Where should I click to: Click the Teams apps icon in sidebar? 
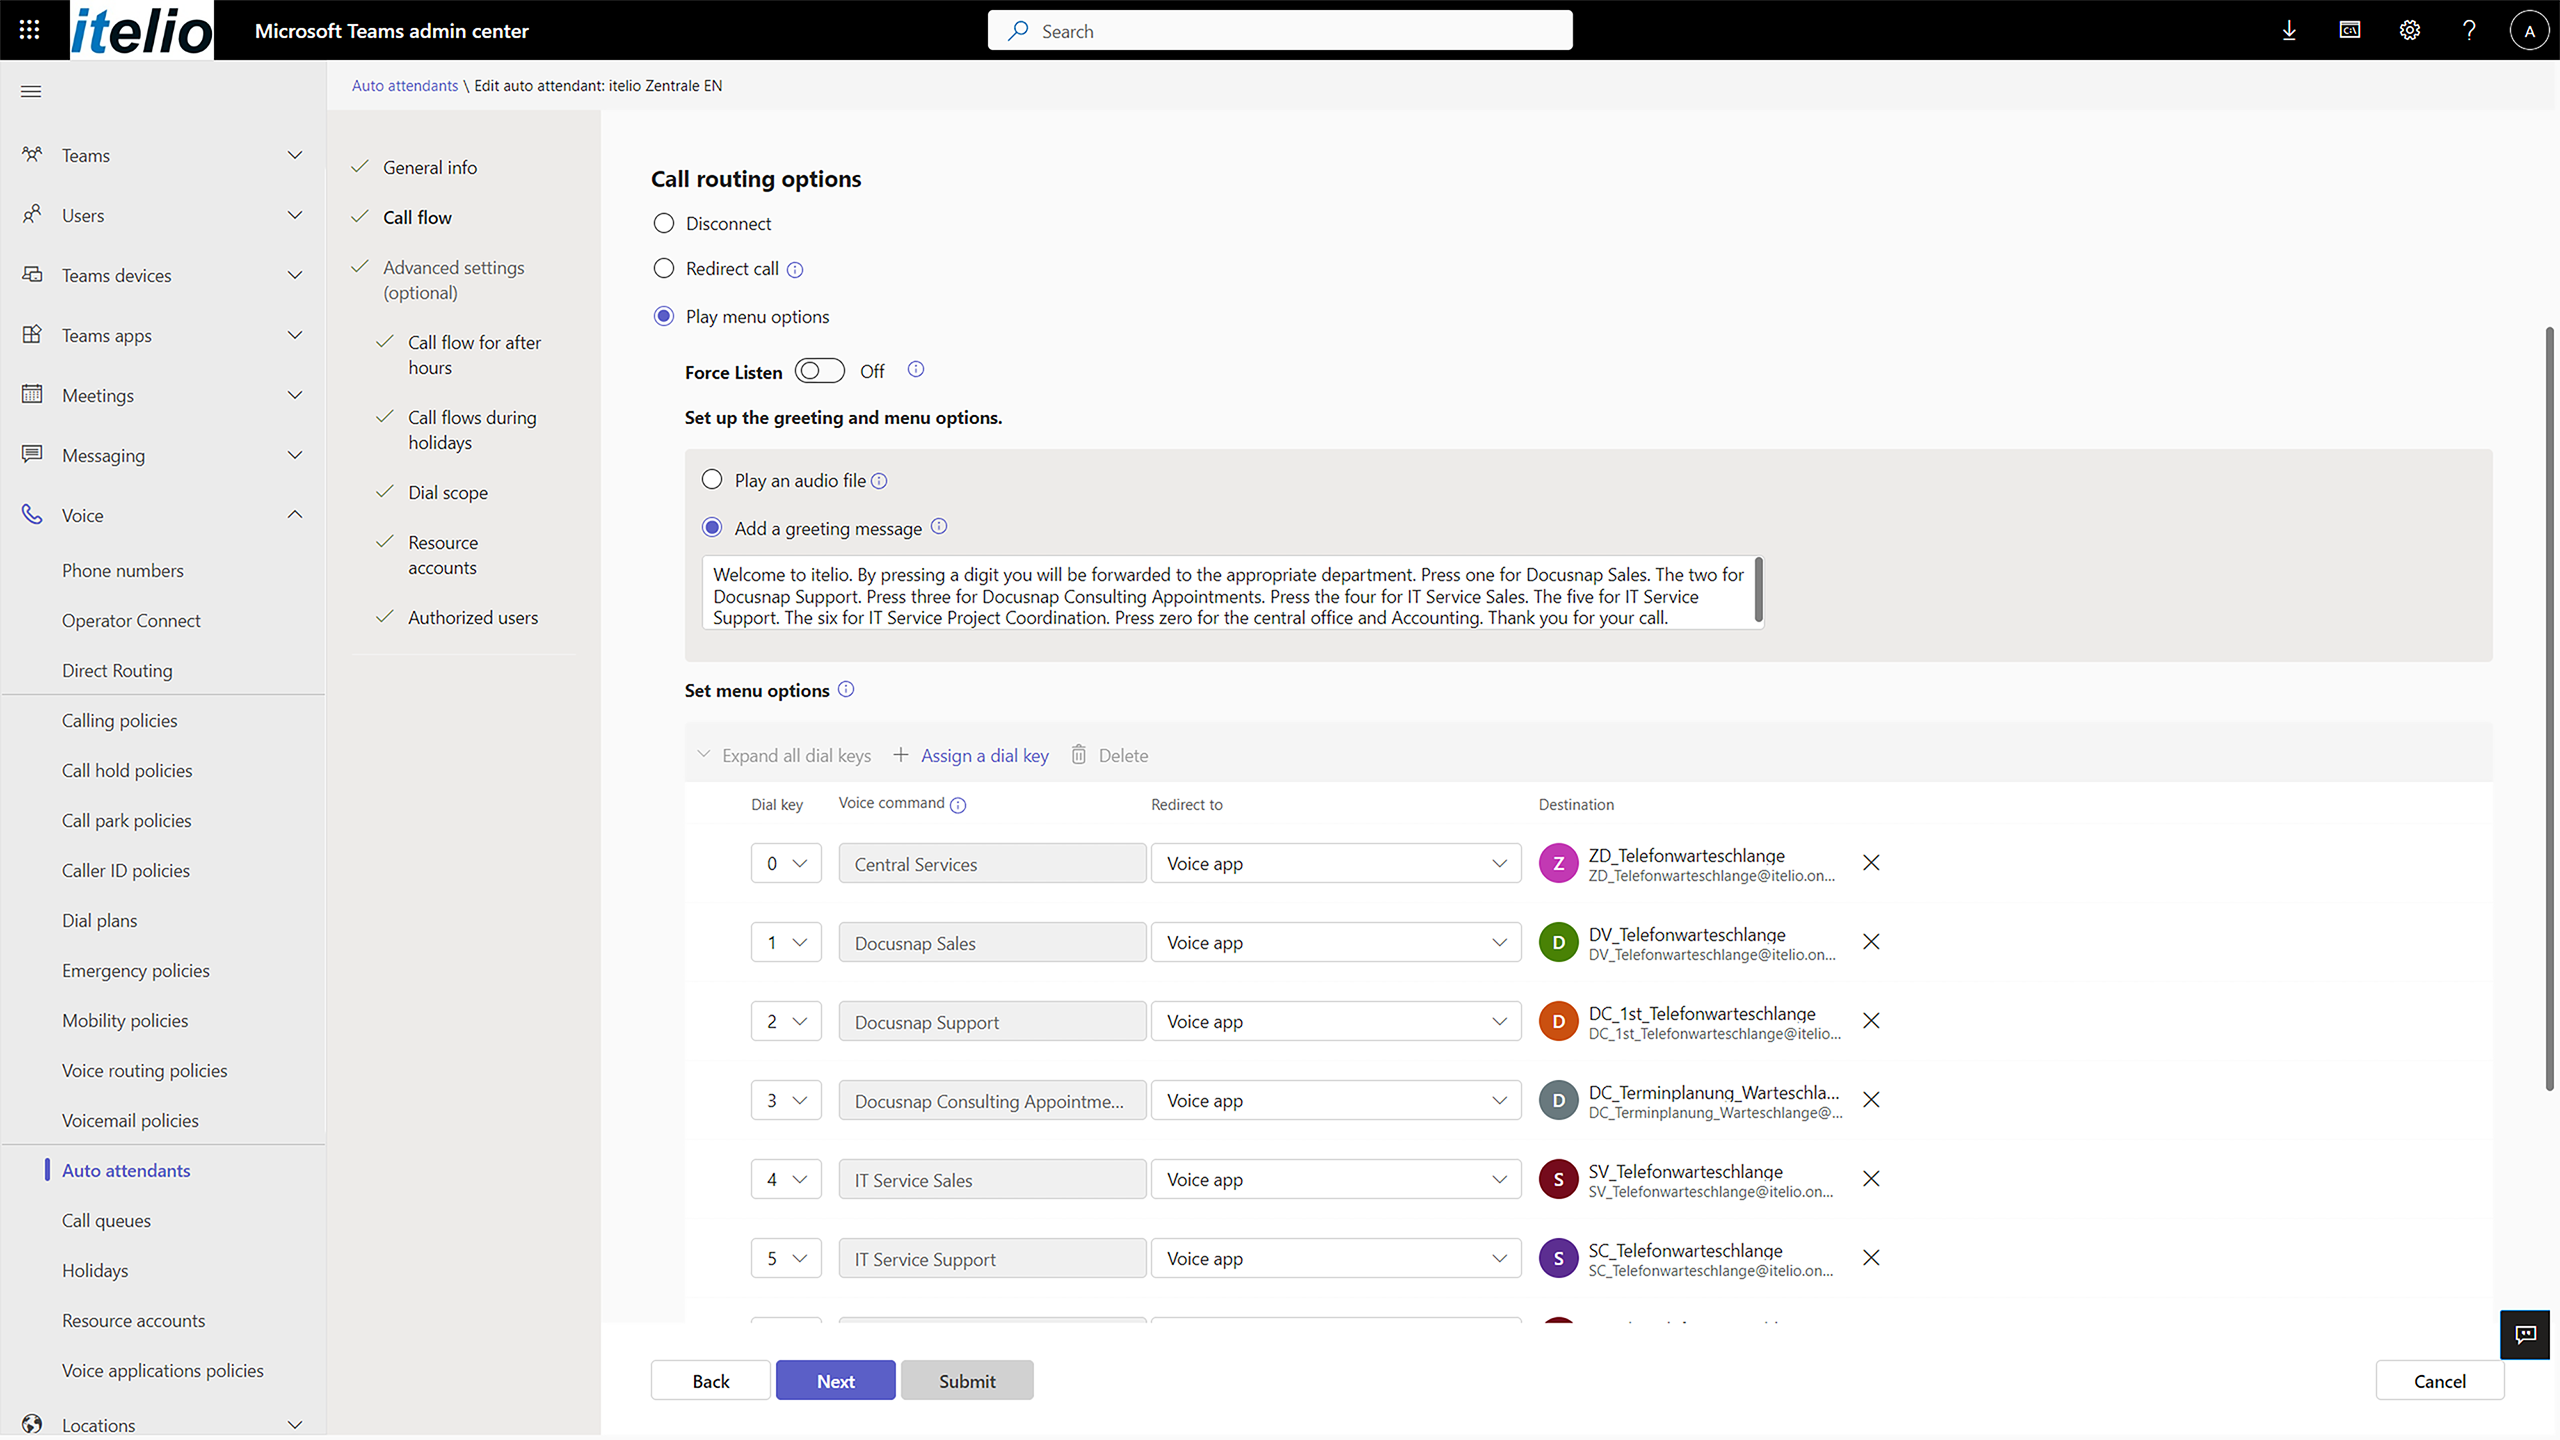(x=32, y=334)
